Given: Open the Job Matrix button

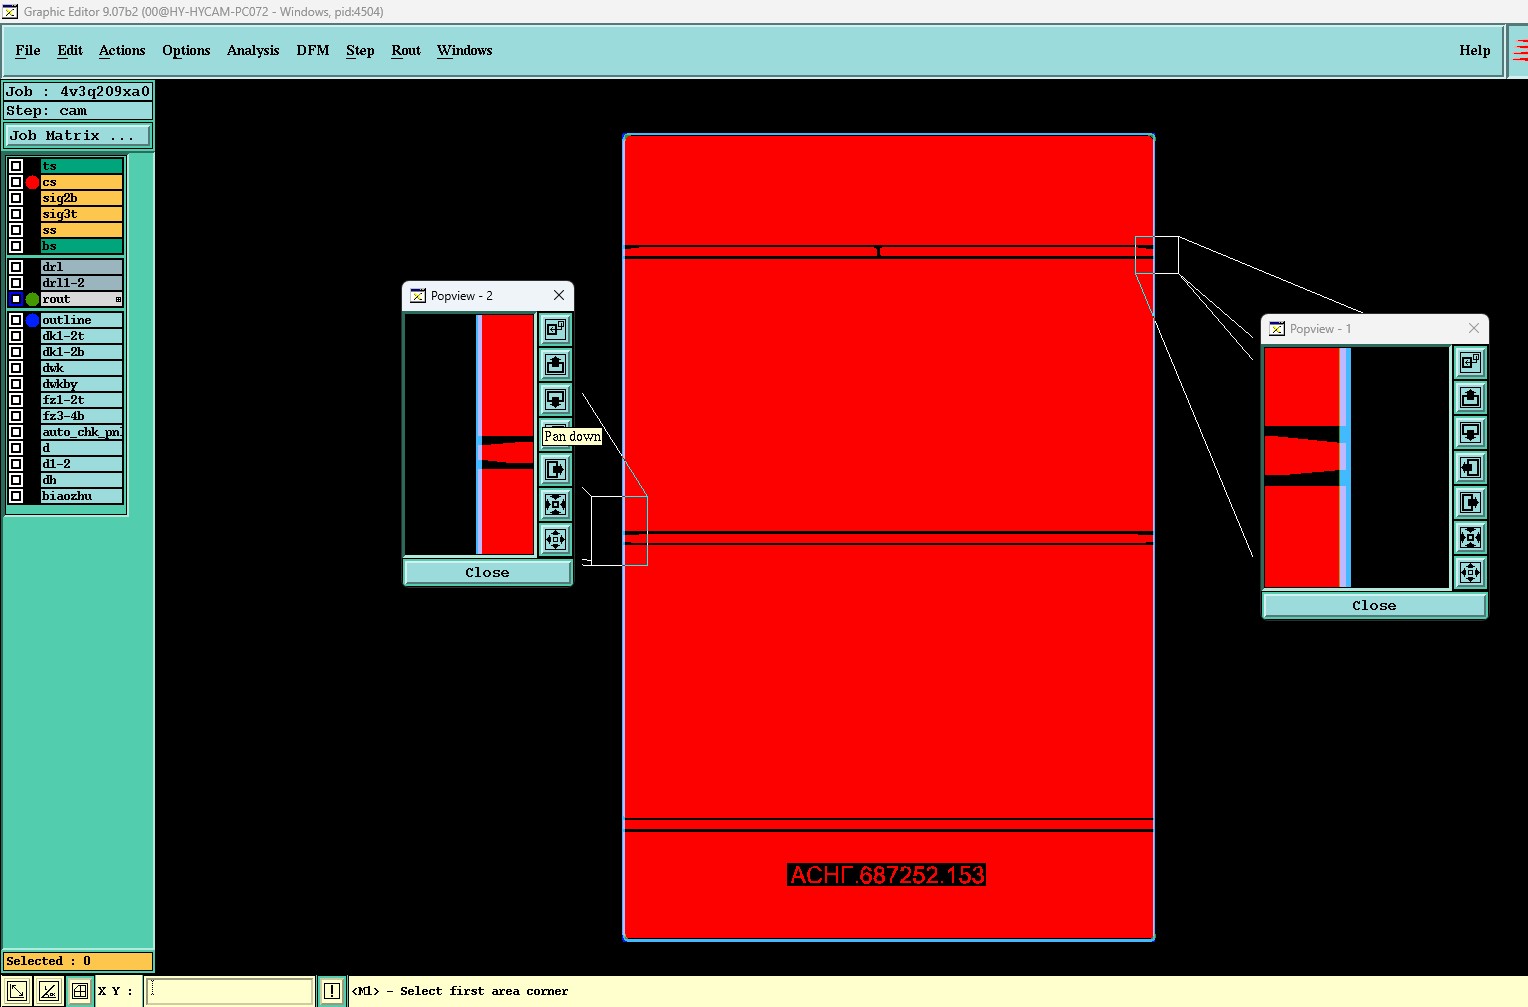Looking at the screenshot, I should pyautogui.click(x=78, y=135).
